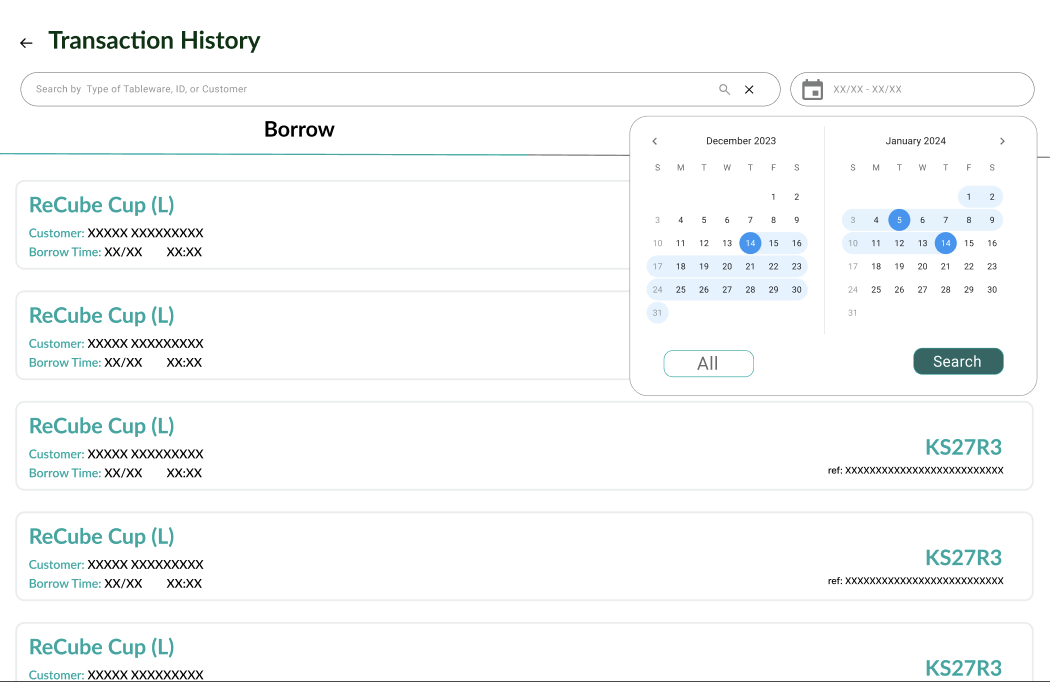
Task: Select December 14 in the calendar
Action: click(x=750, y=243)
